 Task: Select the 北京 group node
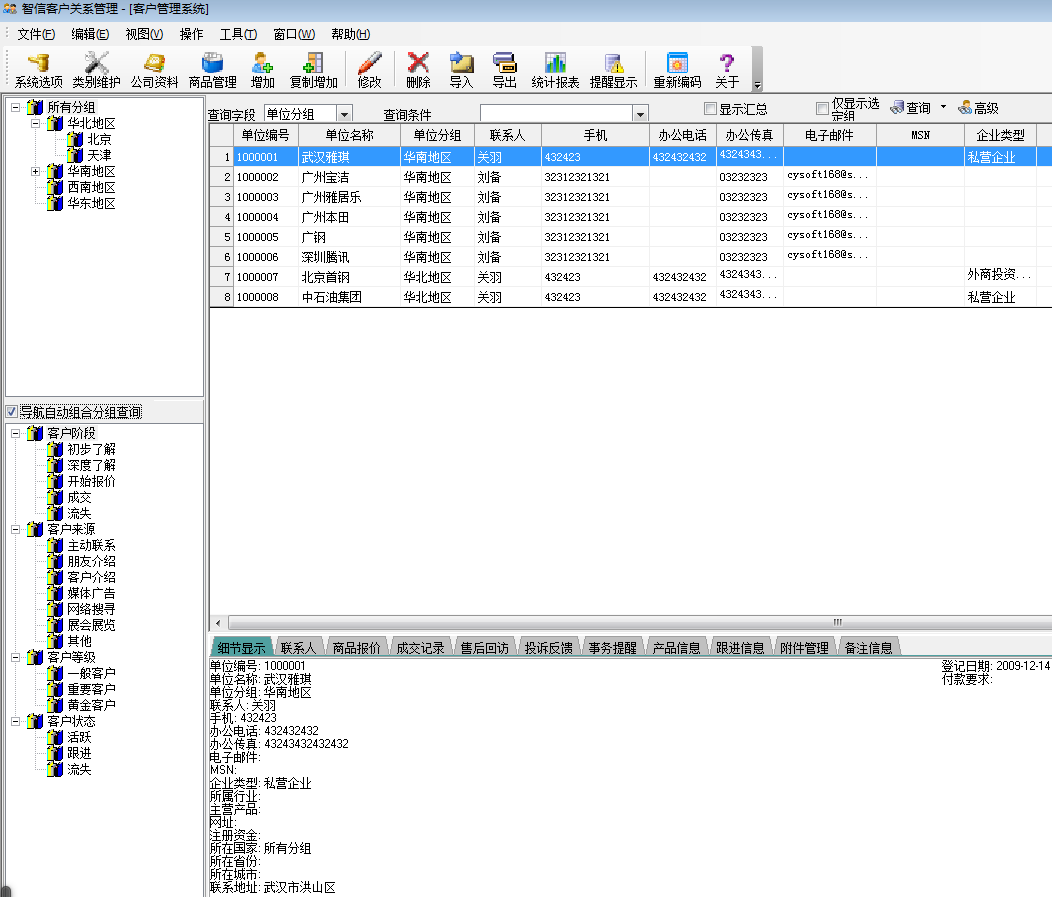(99, 140)
